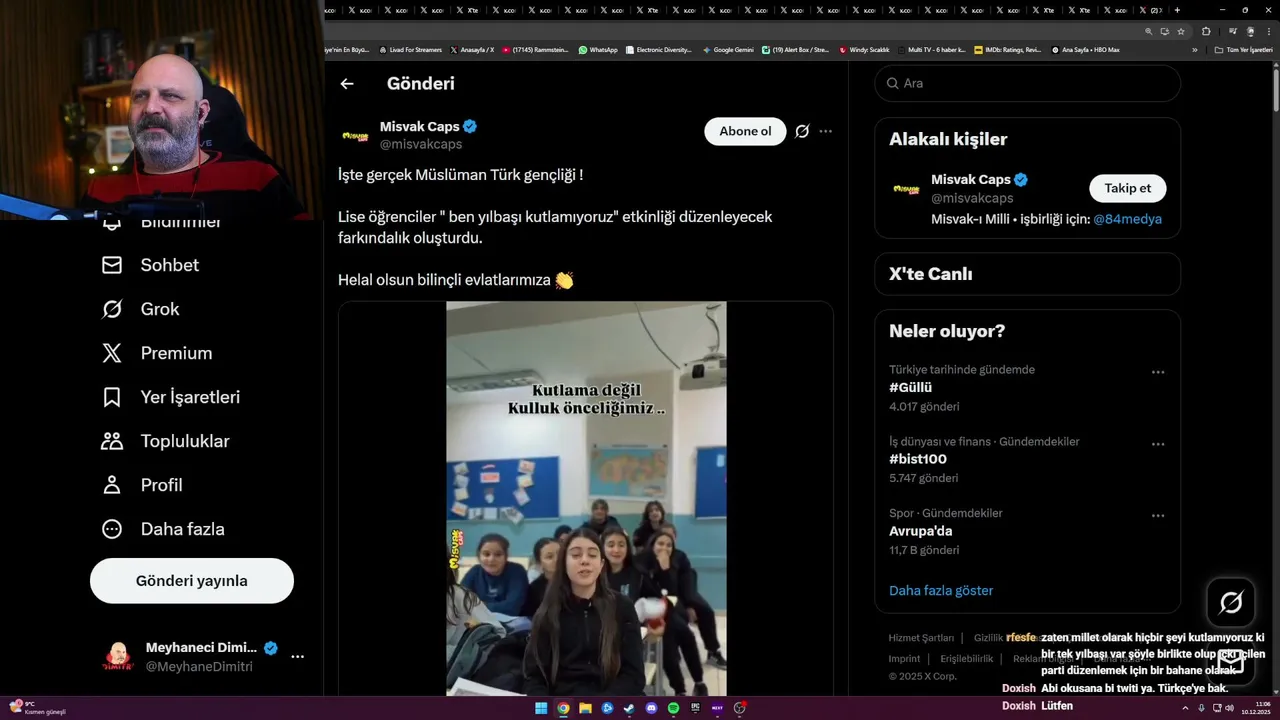1280x720 pixels.
Task: Open File Explorer from the taskbar
Action: tap(585, 708)
